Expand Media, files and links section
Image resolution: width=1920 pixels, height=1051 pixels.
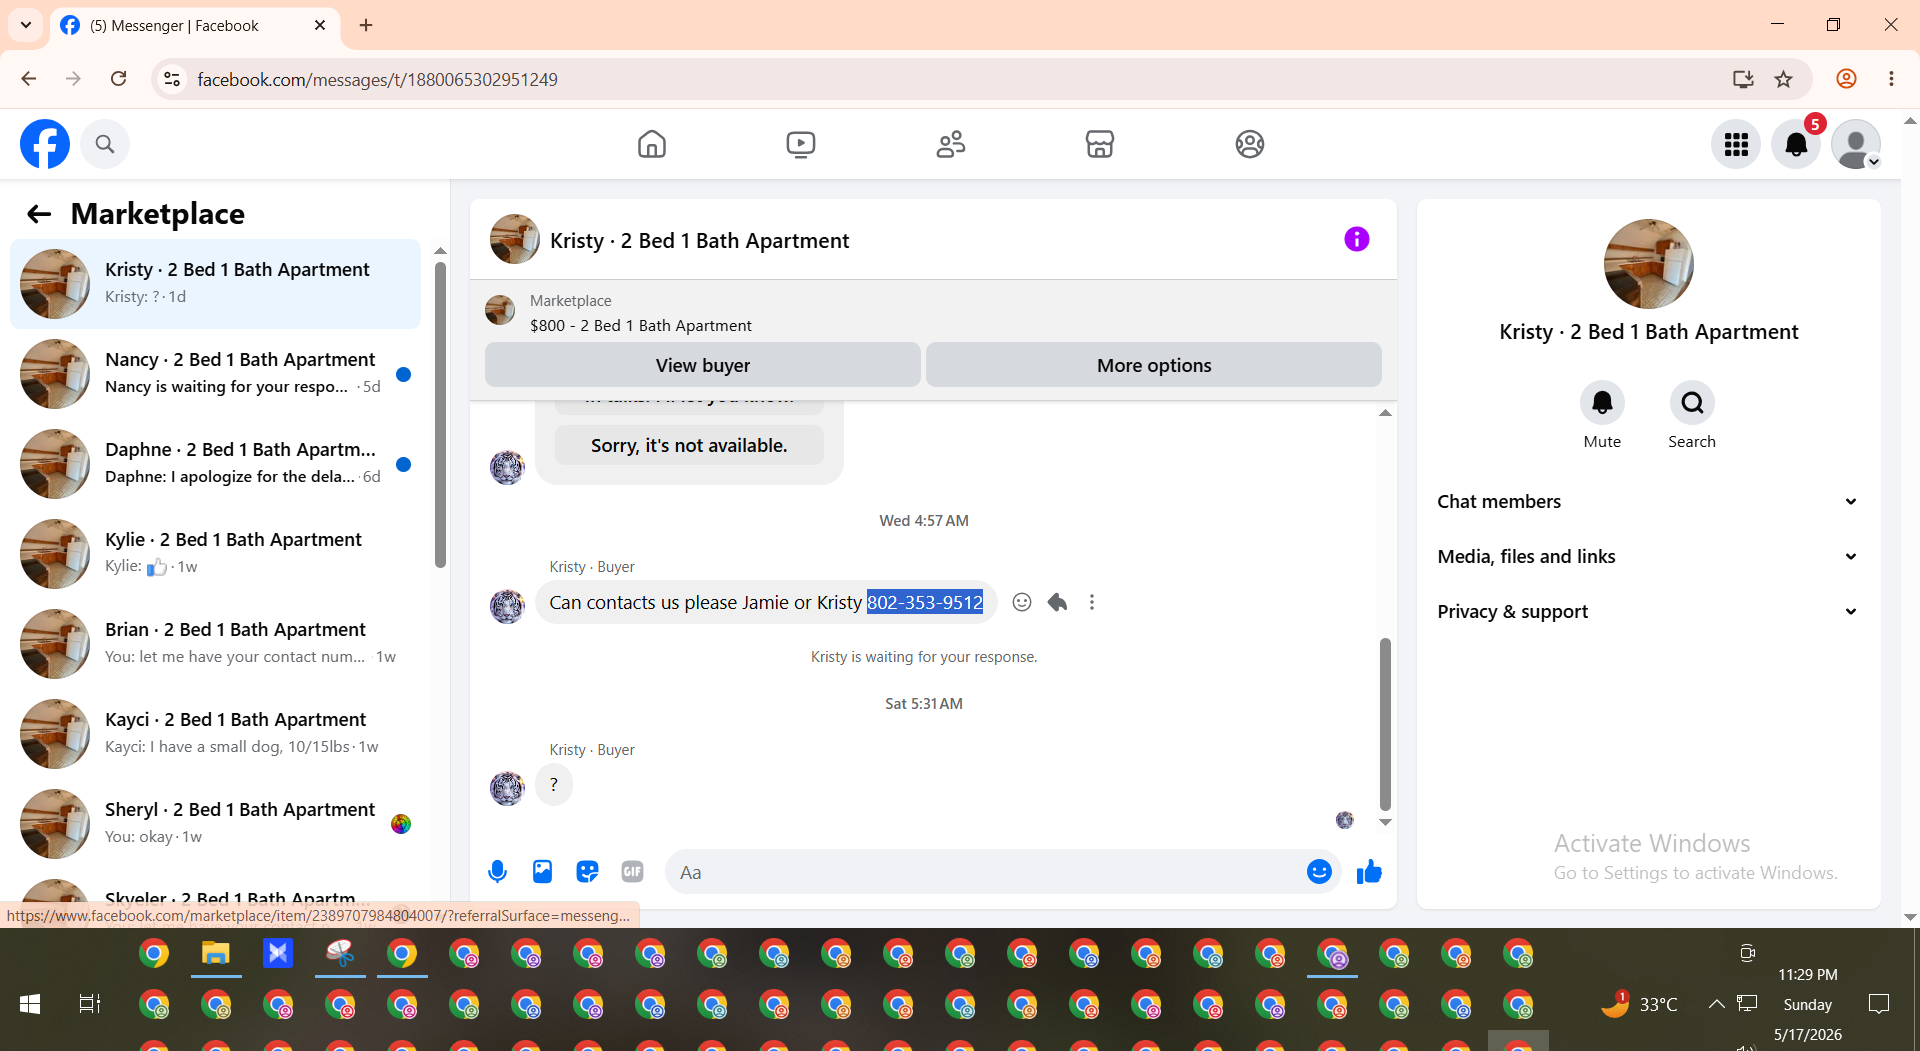(x=1648, y=557)
